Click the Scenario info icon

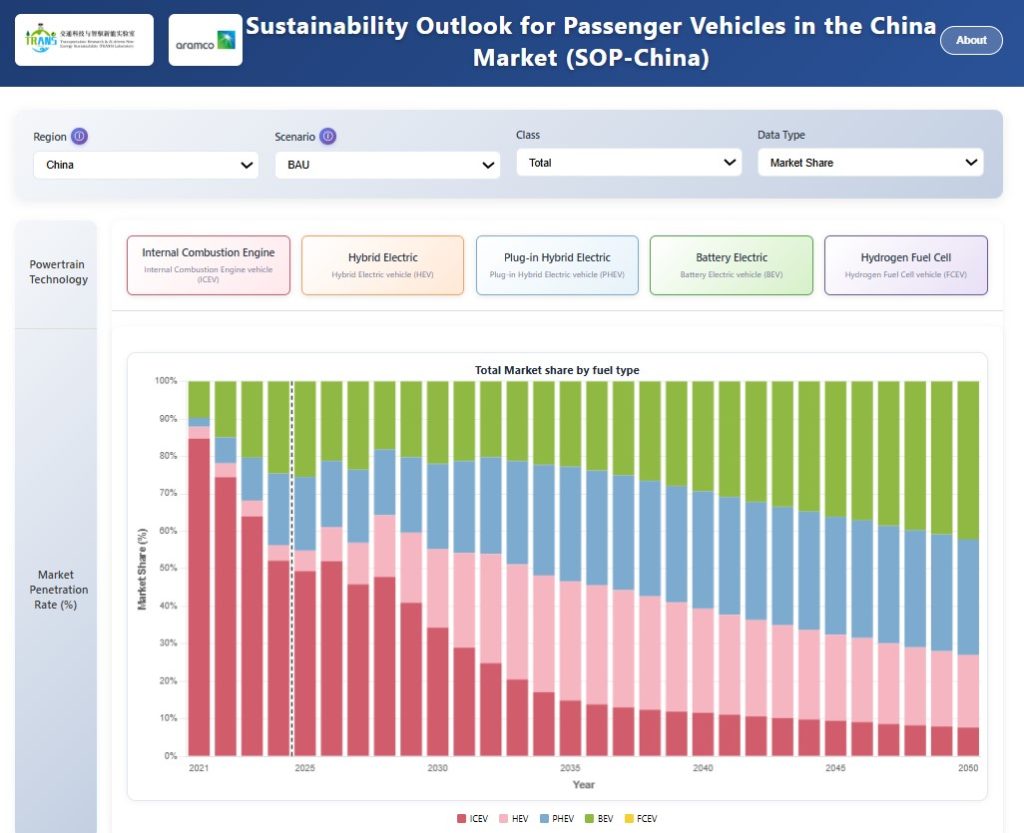click(x=328, y=137)
